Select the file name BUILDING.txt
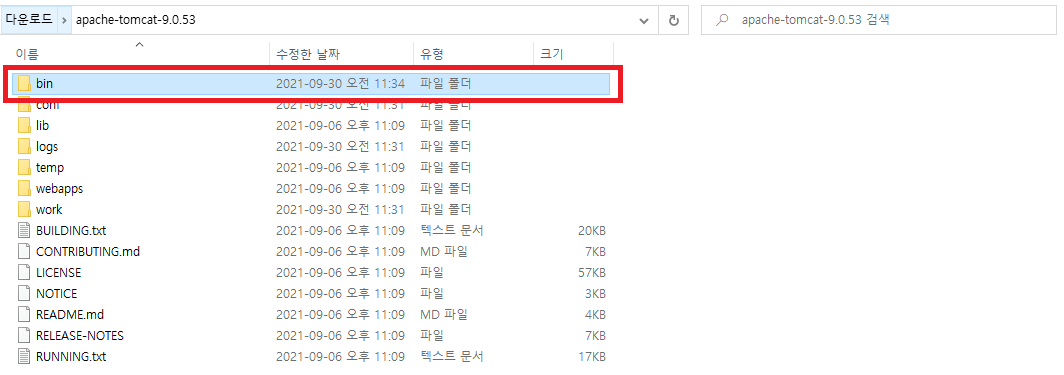Image resolution: width=1064 pixels, height=375 pixels. coord(71,231)
